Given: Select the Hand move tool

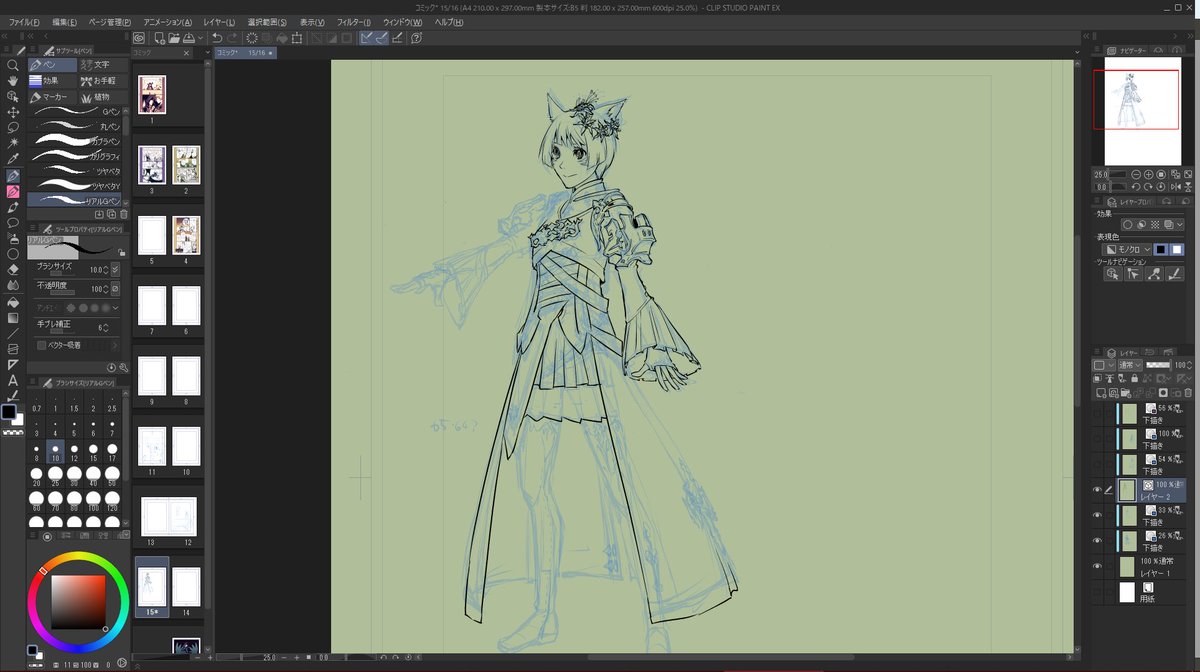Looking at the screenshot, I should pos(13,81).
